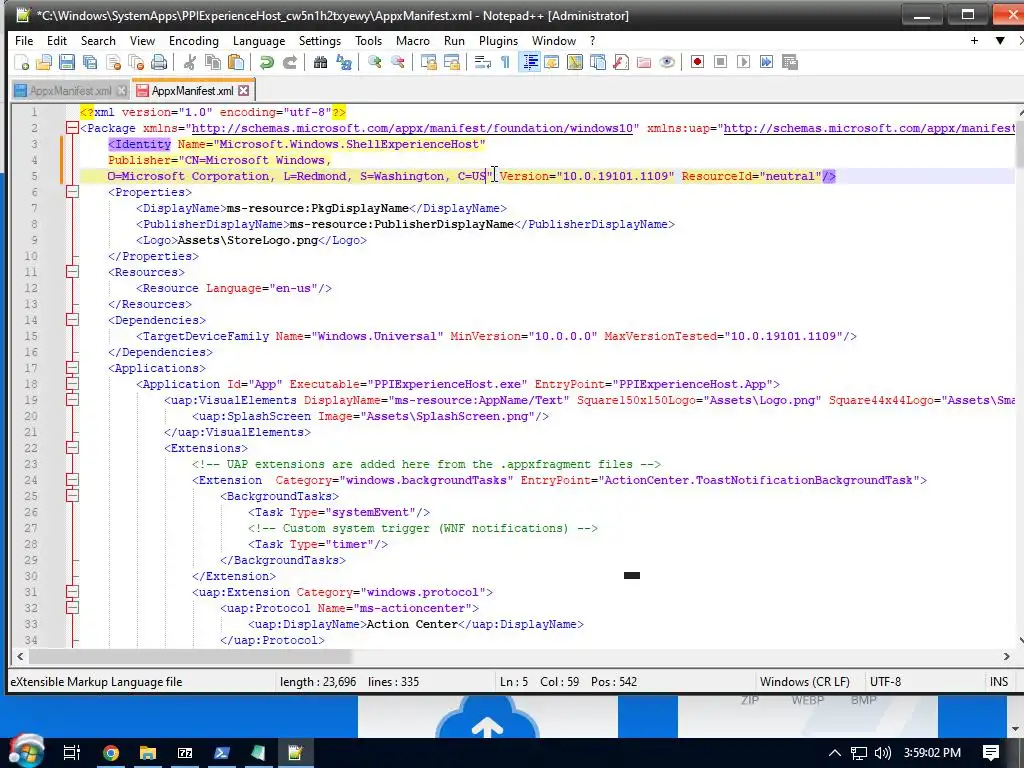Collapse the Properties fold on line 6
Viewport: 1024px width, 768px height.
[x=72, y=193]
